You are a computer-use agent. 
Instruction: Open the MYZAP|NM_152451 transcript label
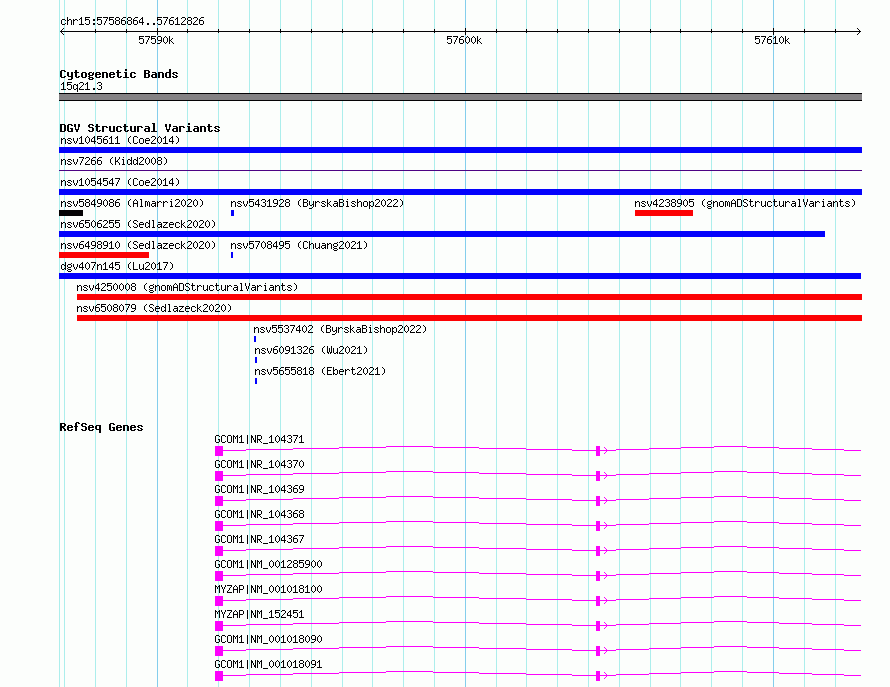coord(259,614)
